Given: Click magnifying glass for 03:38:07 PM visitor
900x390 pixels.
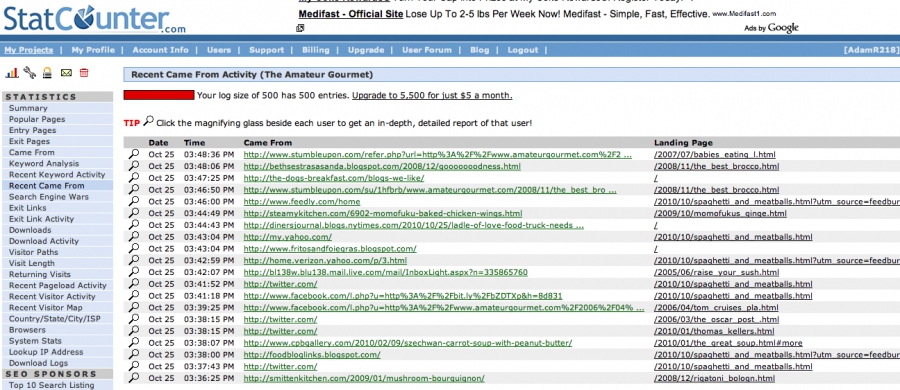Looking at the screenshot, I should [x=134, y=342].
